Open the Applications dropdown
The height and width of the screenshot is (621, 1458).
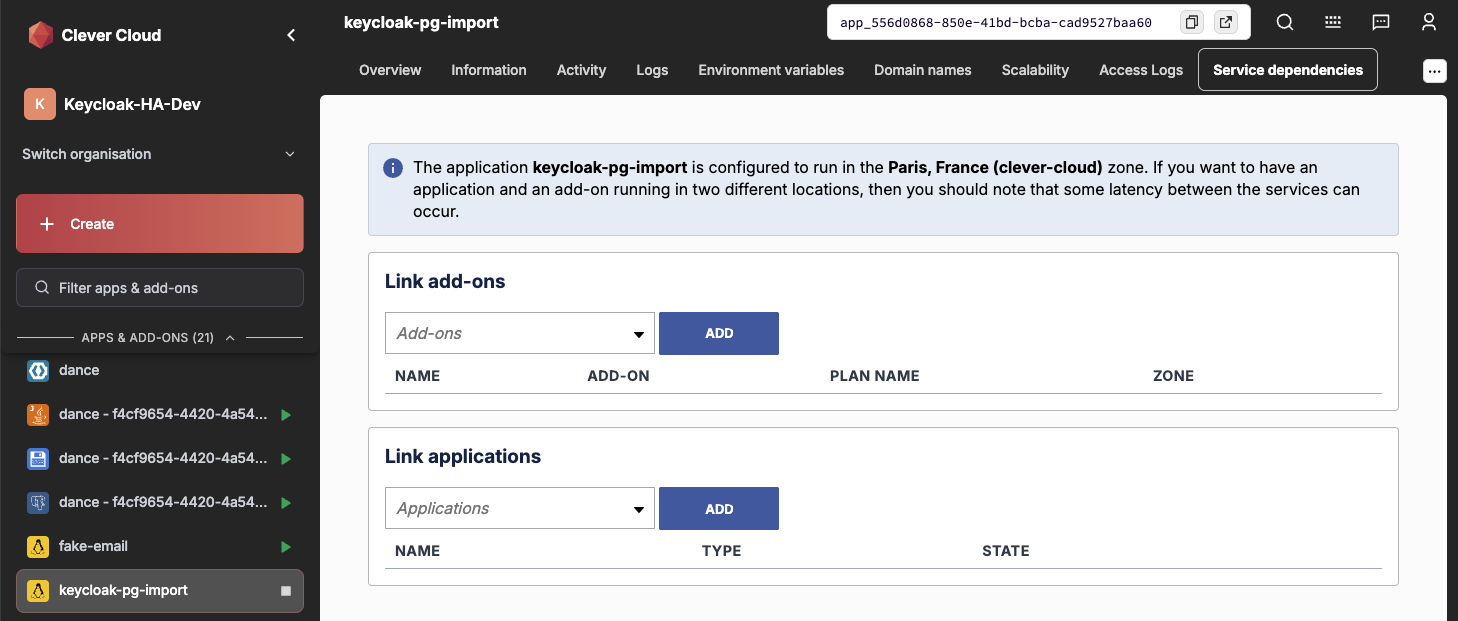(520, 508)
